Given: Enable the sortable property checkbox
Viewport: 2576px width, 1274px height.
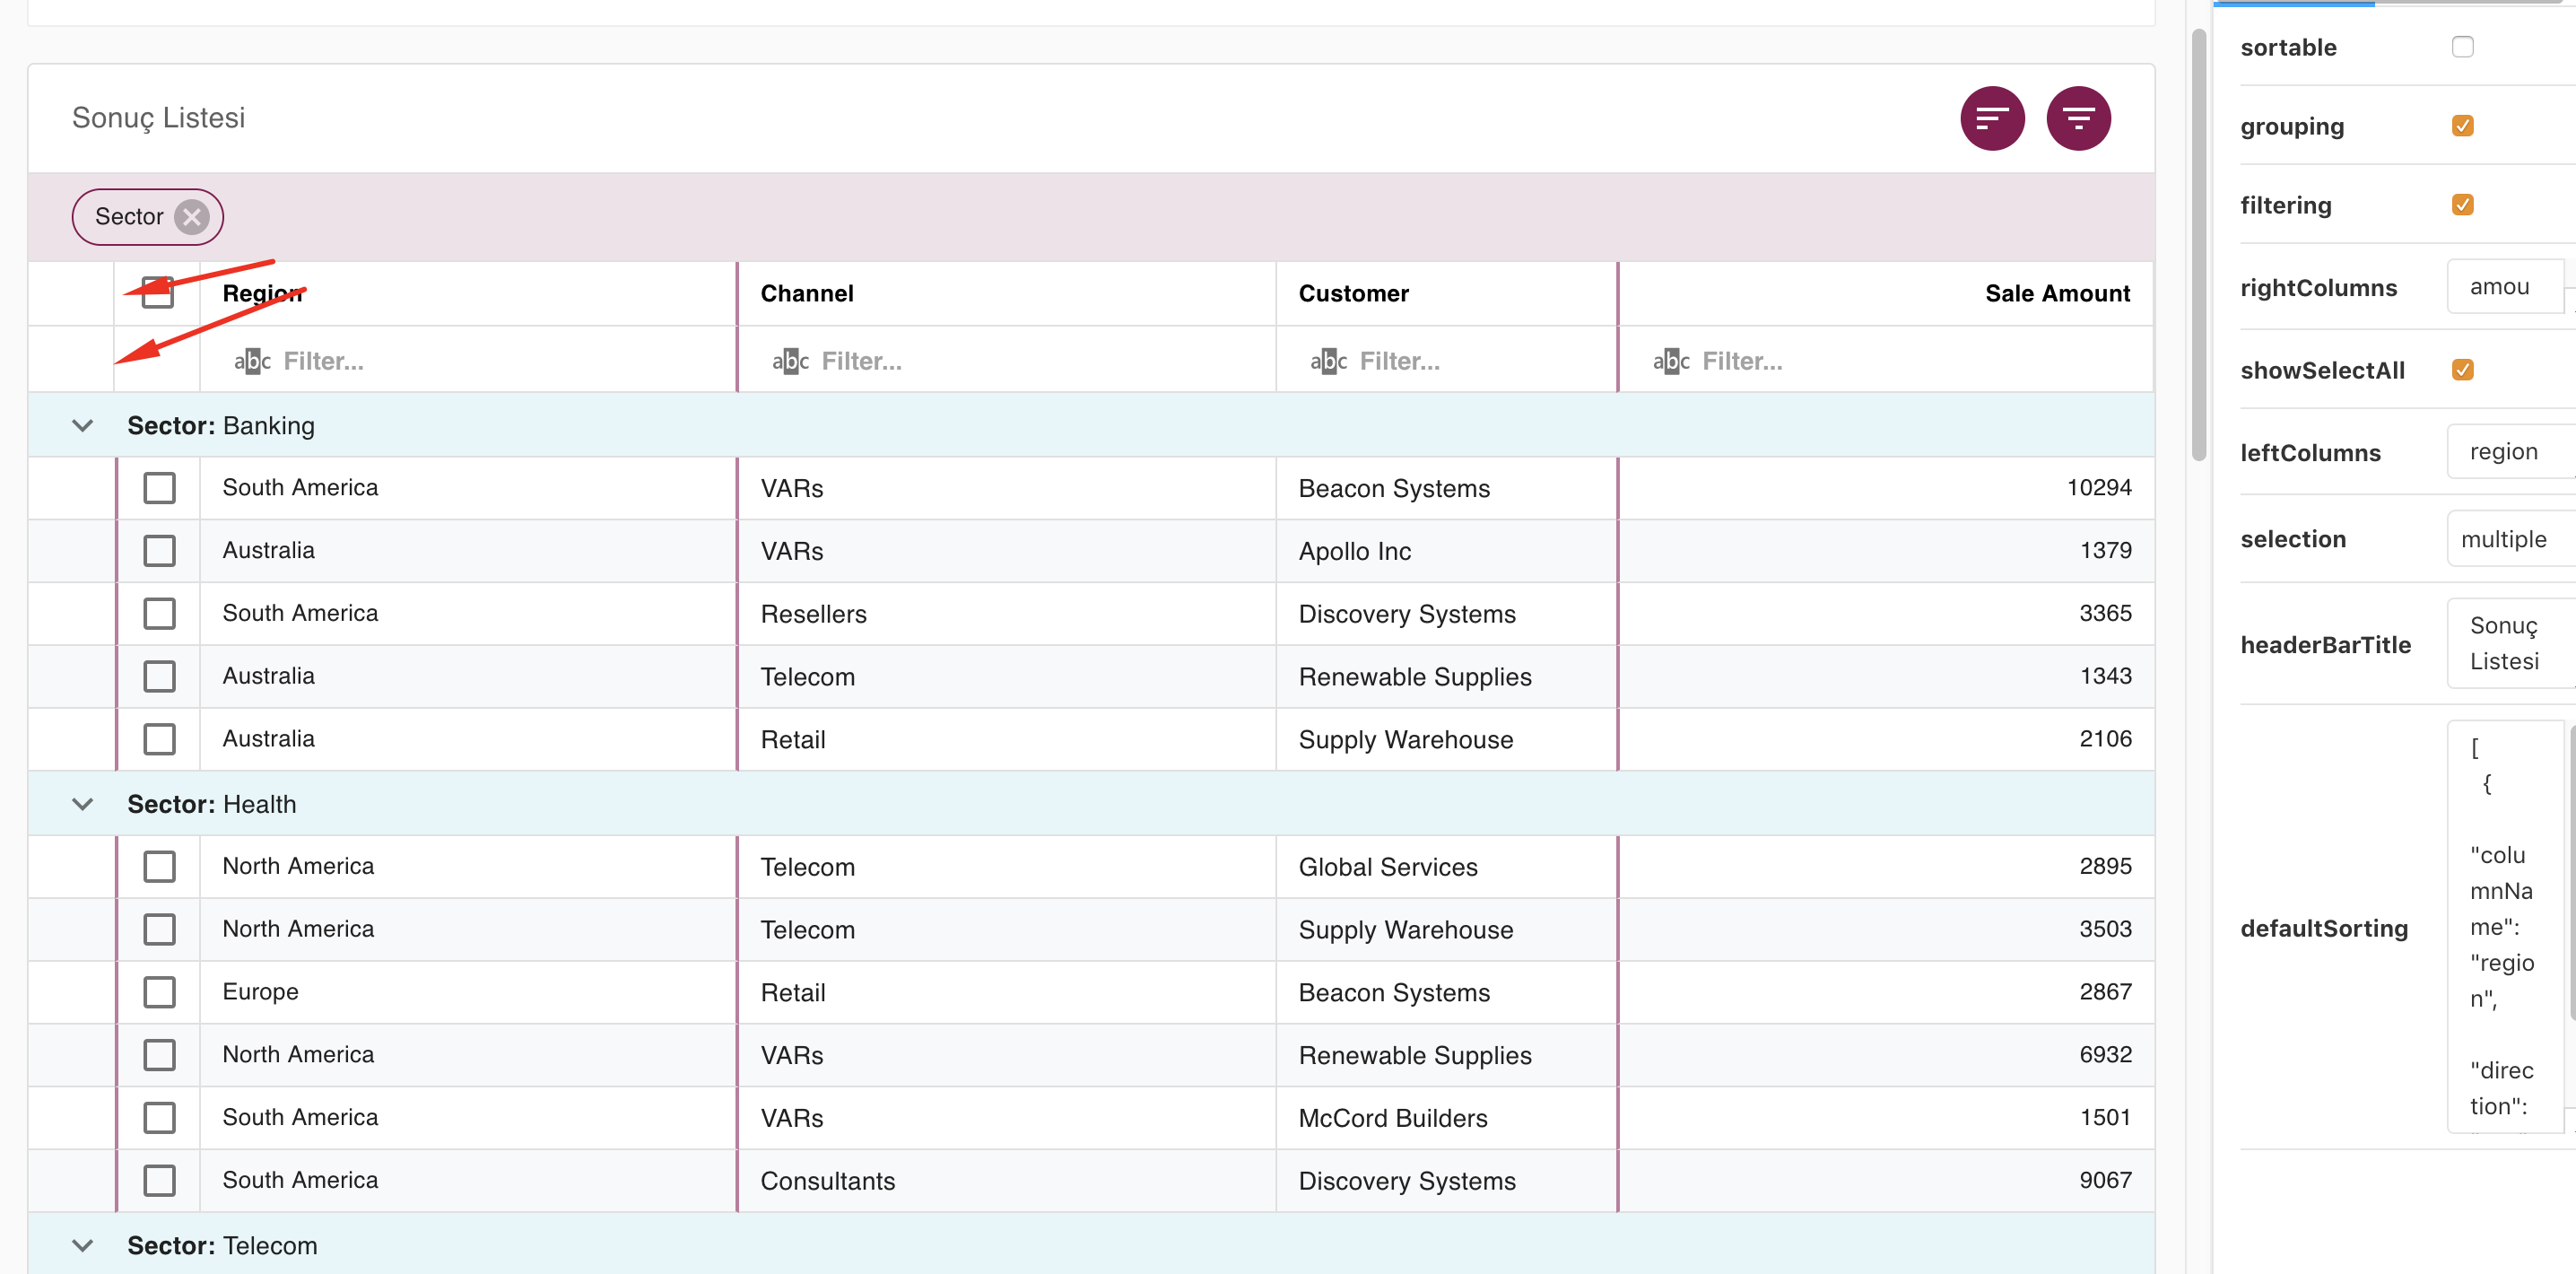Looking at the screenshot, I should point(2461,47).
